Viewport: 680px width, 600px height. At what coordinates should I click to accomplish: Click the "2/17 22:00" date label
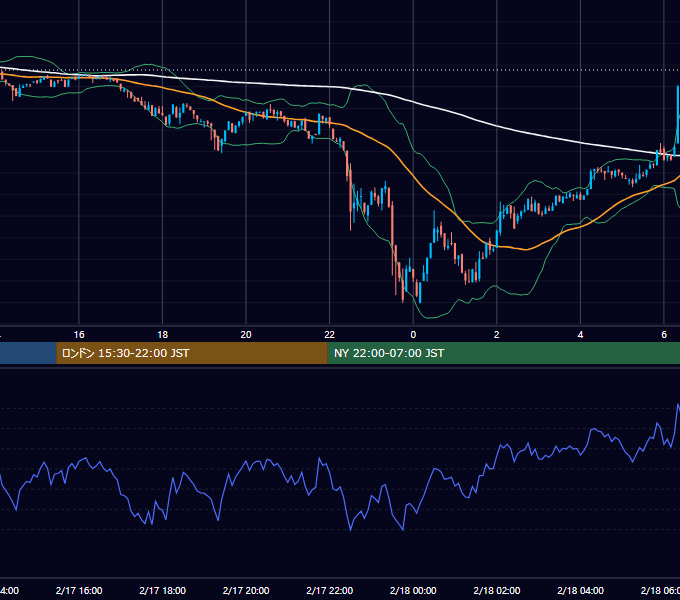click(x=330, y=590)
